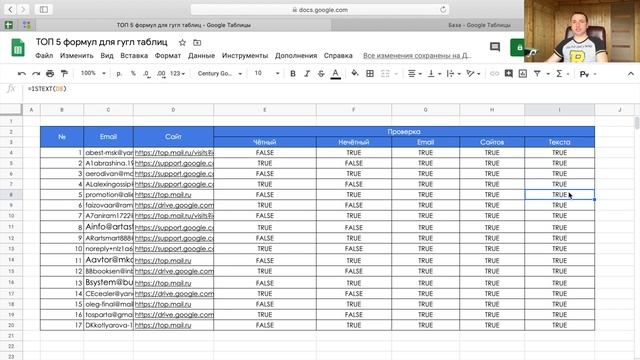The image size is (640, 360).
Task: Select the 'Чётный' header cell
Action: 264,142
